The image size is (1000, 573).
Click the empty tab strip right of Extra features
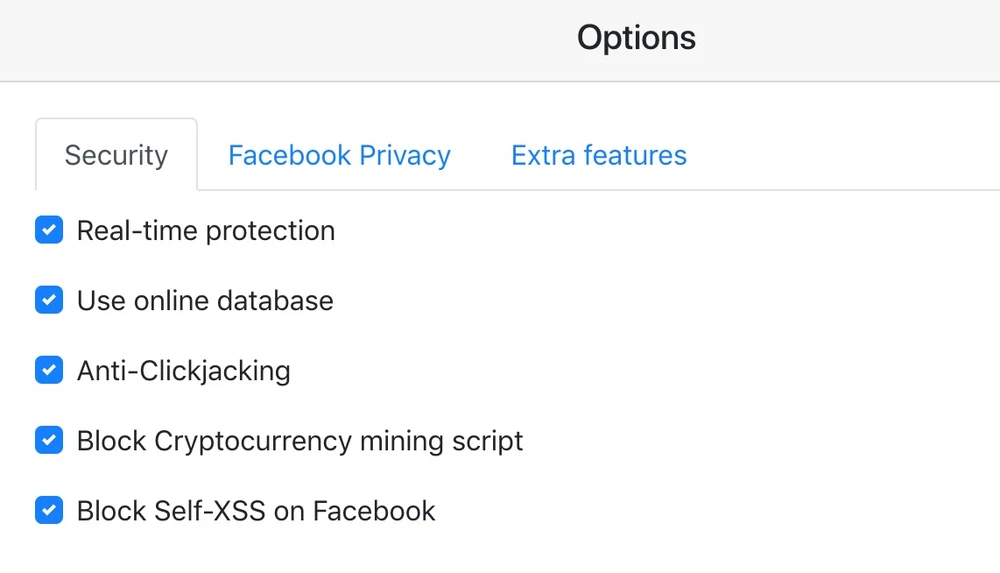tap(850, 156)
